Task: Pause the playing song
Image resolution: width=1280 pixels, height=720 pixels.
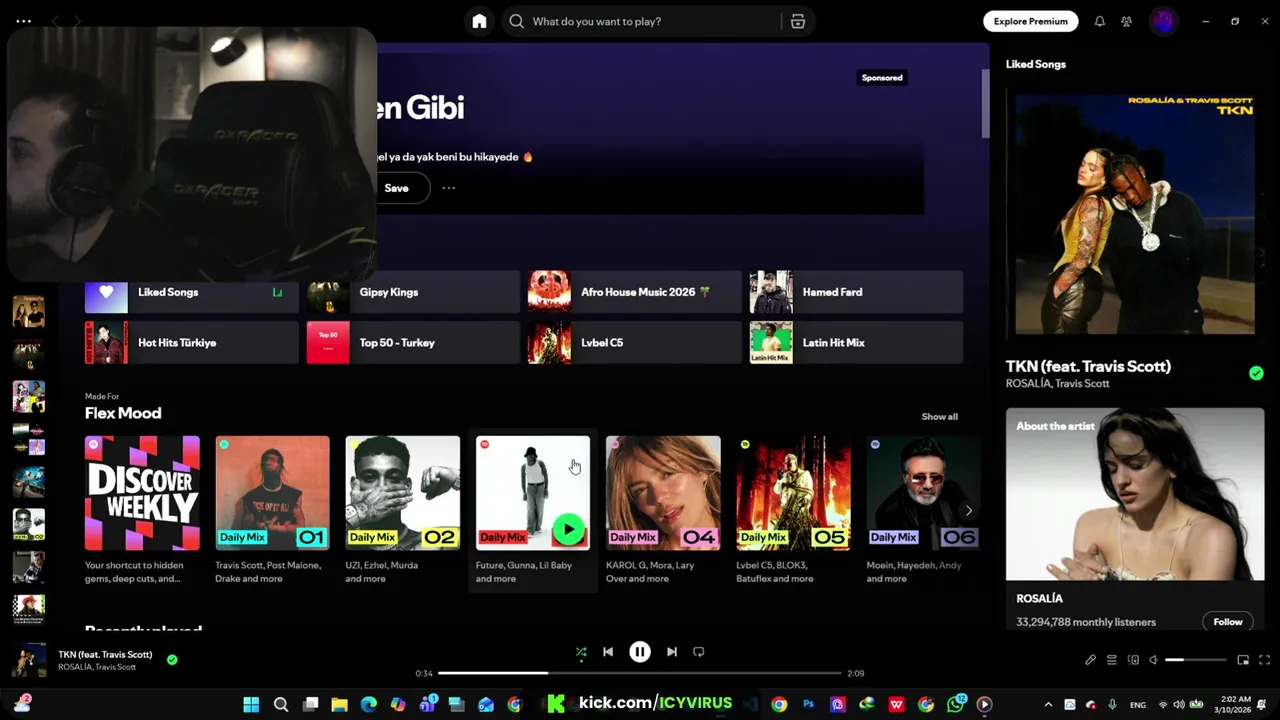Action: click(640, 652)
